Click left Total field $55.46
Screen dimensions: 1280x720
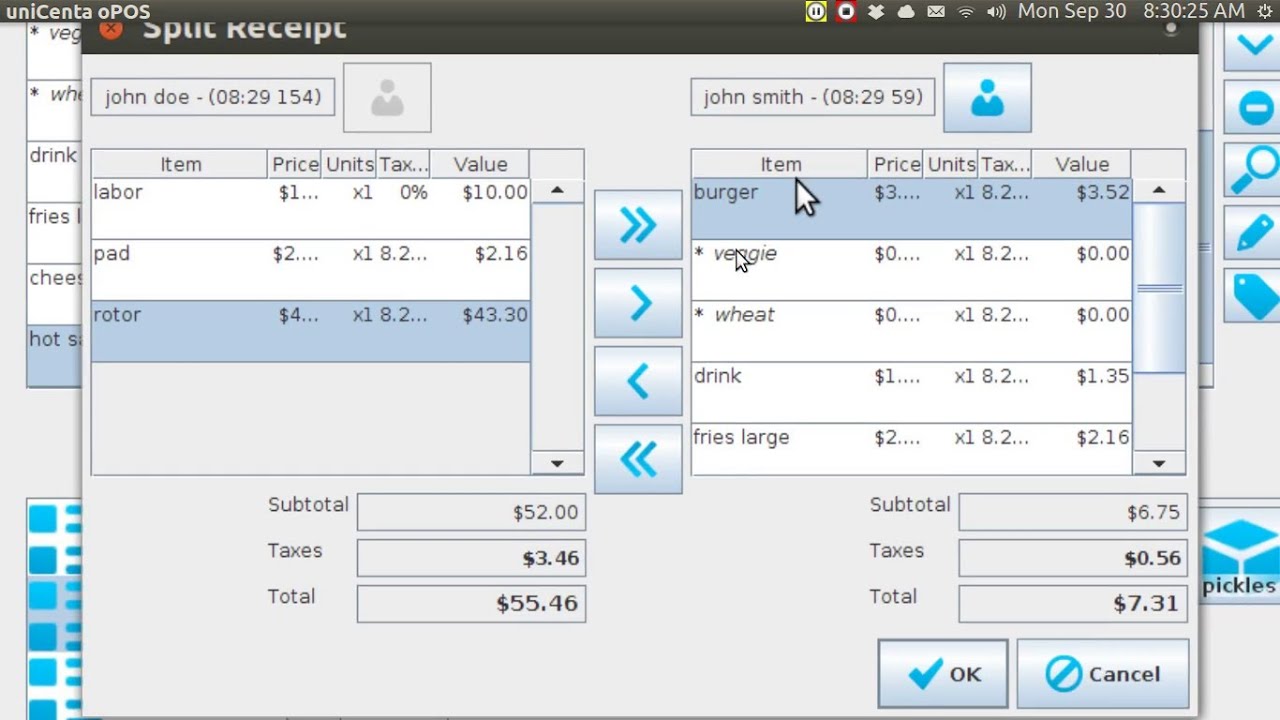pyautogui.click(x=471, y=603)
